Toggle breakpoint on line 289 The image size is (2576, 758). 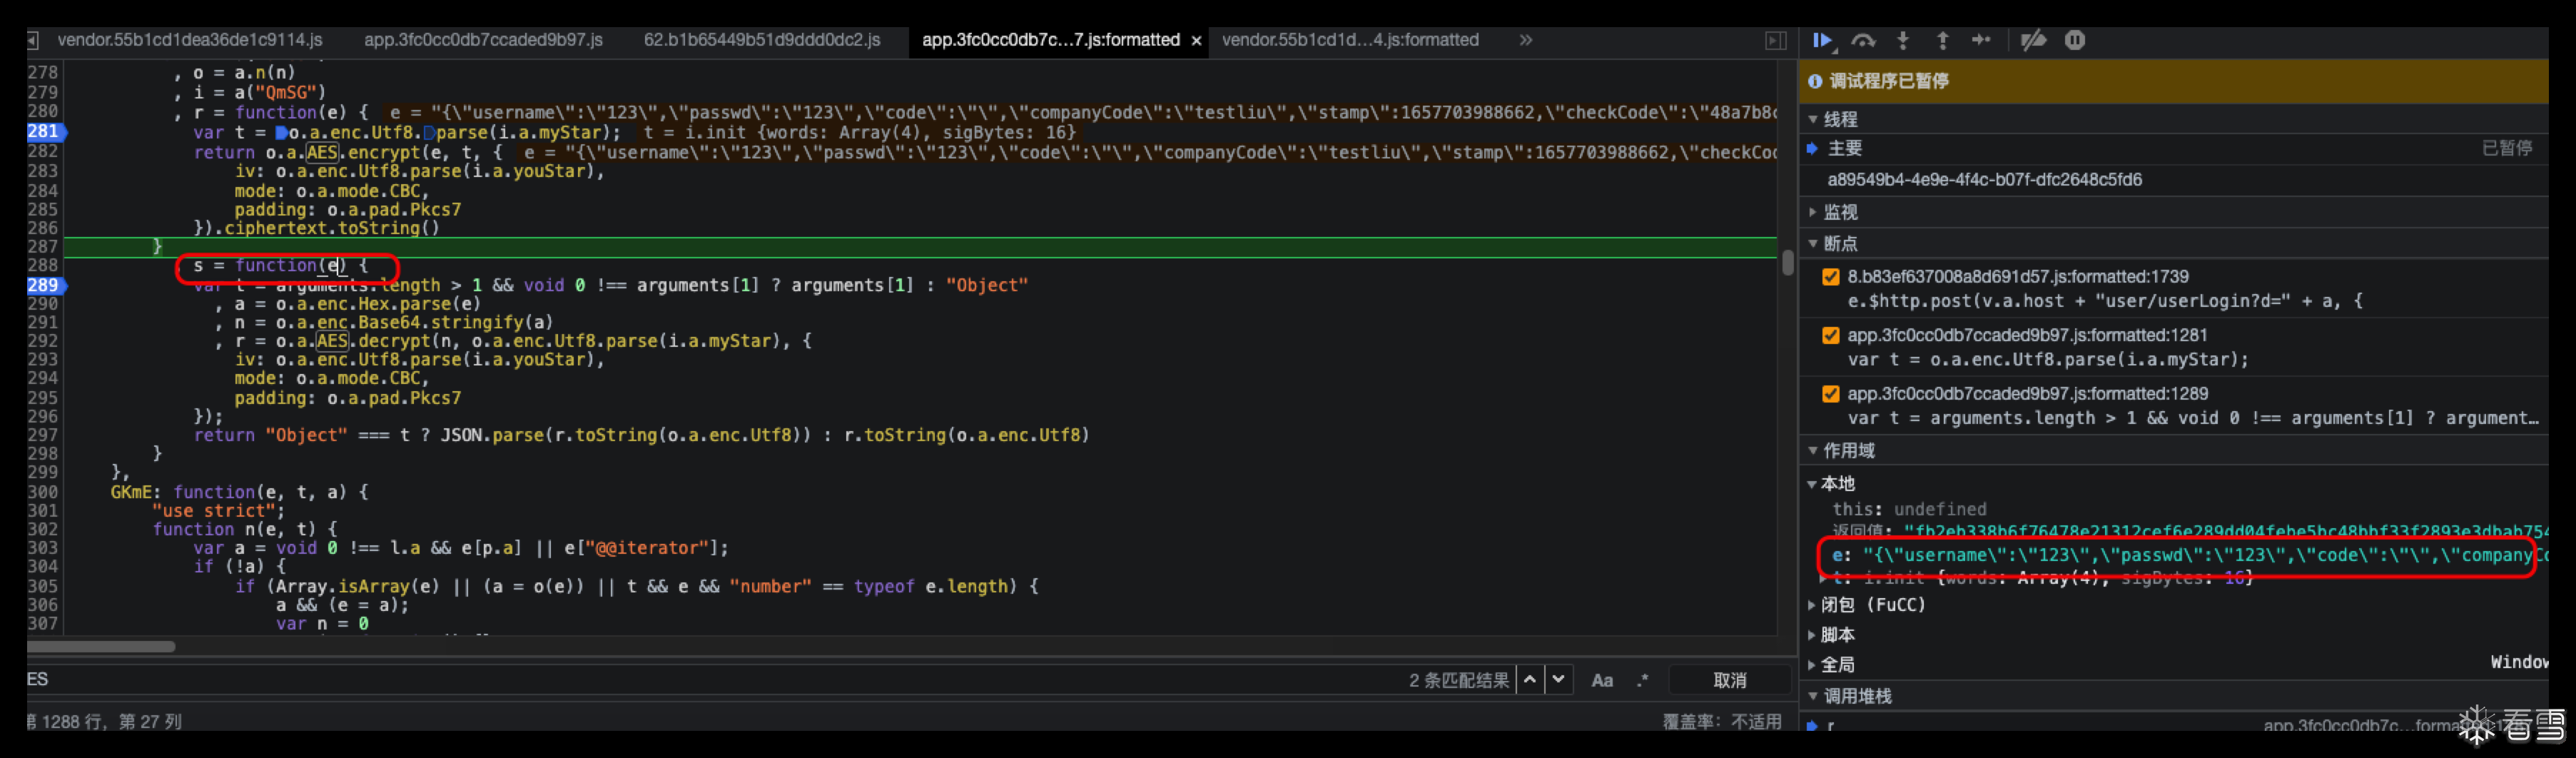(x=43, y=285)
